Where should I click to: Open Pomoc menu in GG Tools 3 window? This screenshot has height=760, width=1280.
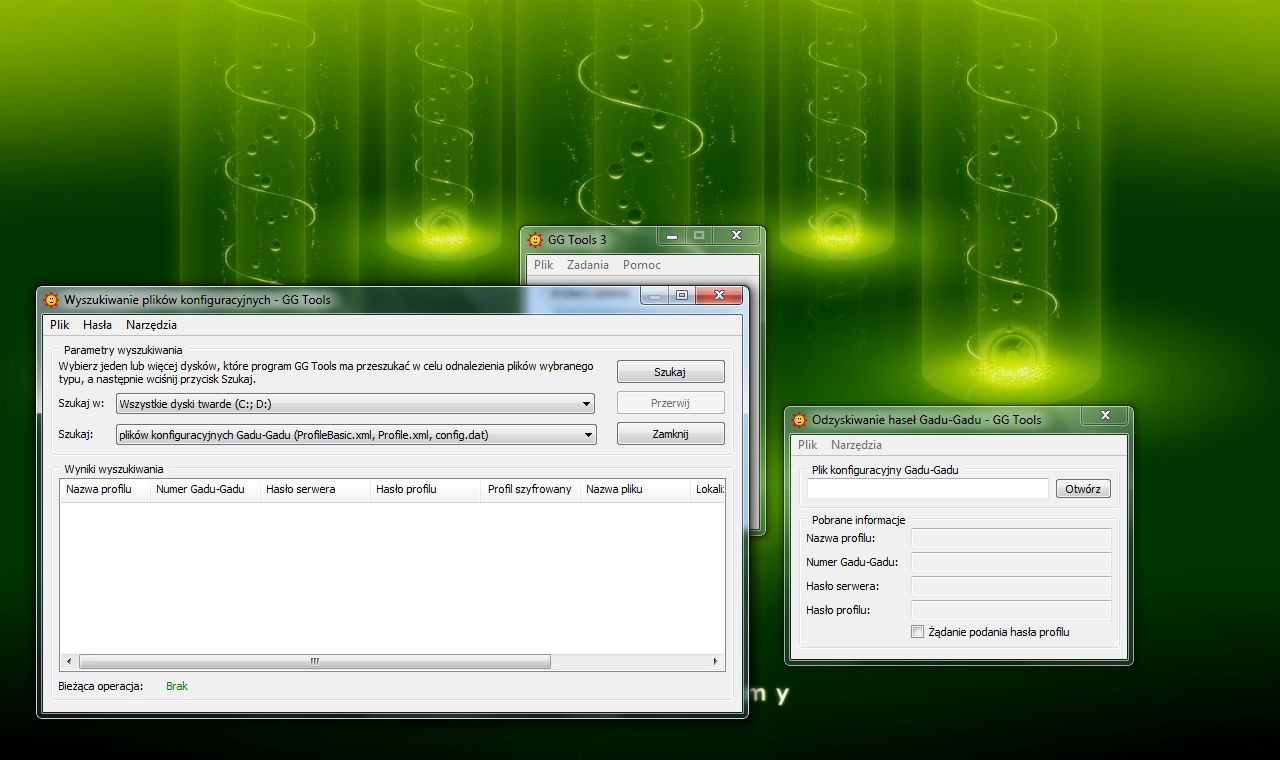[641, 265]
